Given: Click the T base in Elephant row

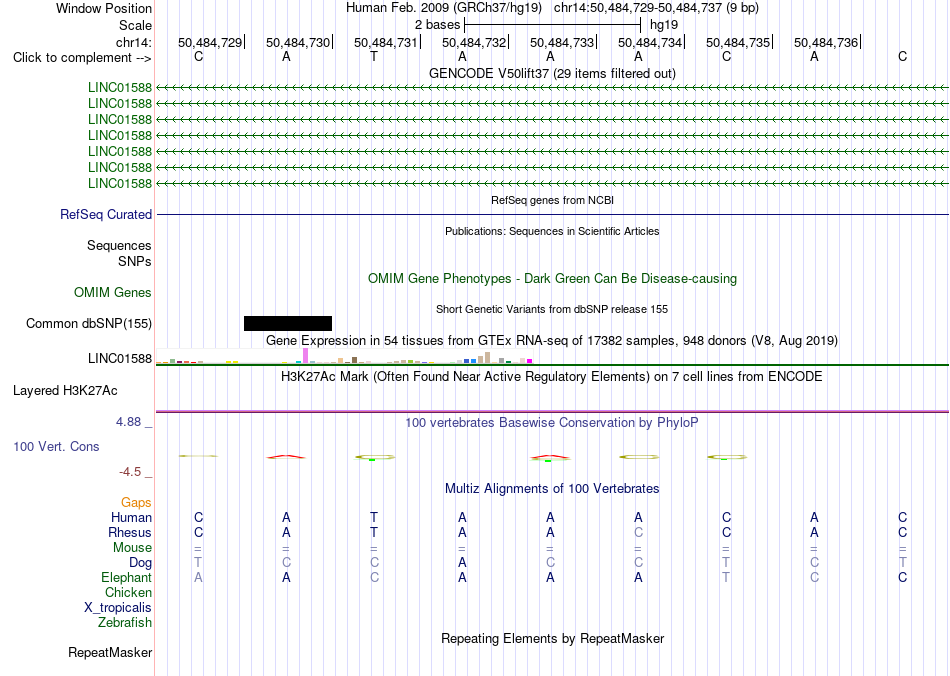Looking at the screenshot, I should [x=726, y=577].
